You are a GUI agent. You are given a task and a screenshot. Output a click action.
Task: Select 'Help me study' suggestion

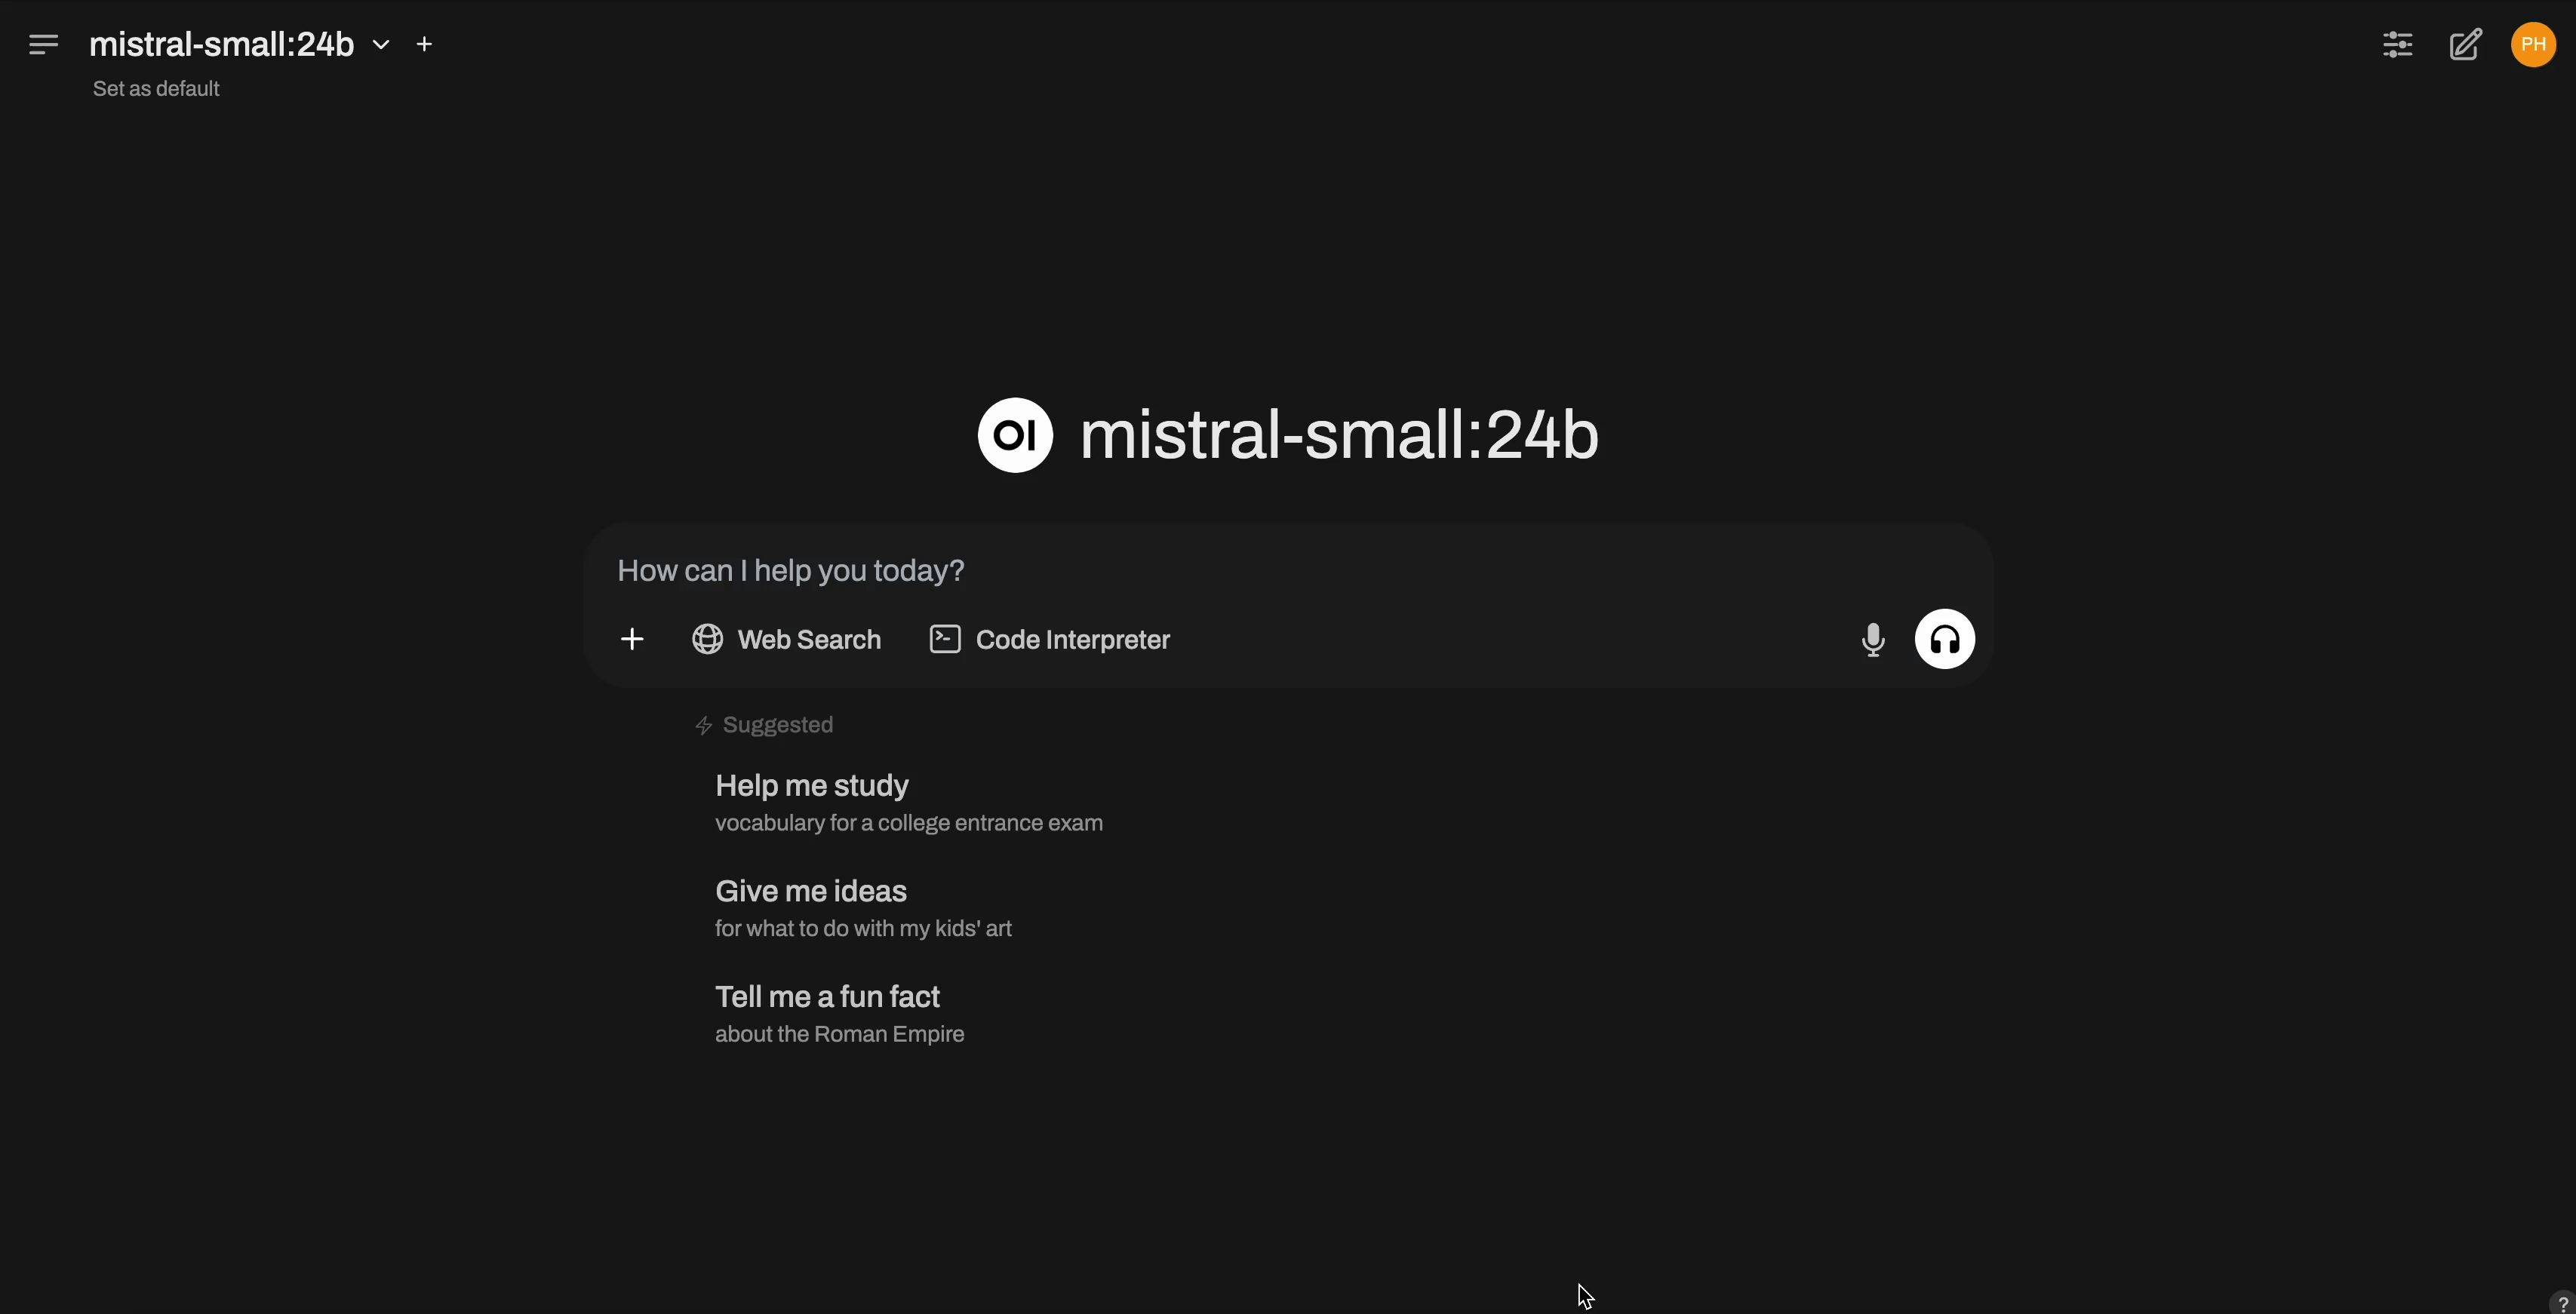(909, 803)
